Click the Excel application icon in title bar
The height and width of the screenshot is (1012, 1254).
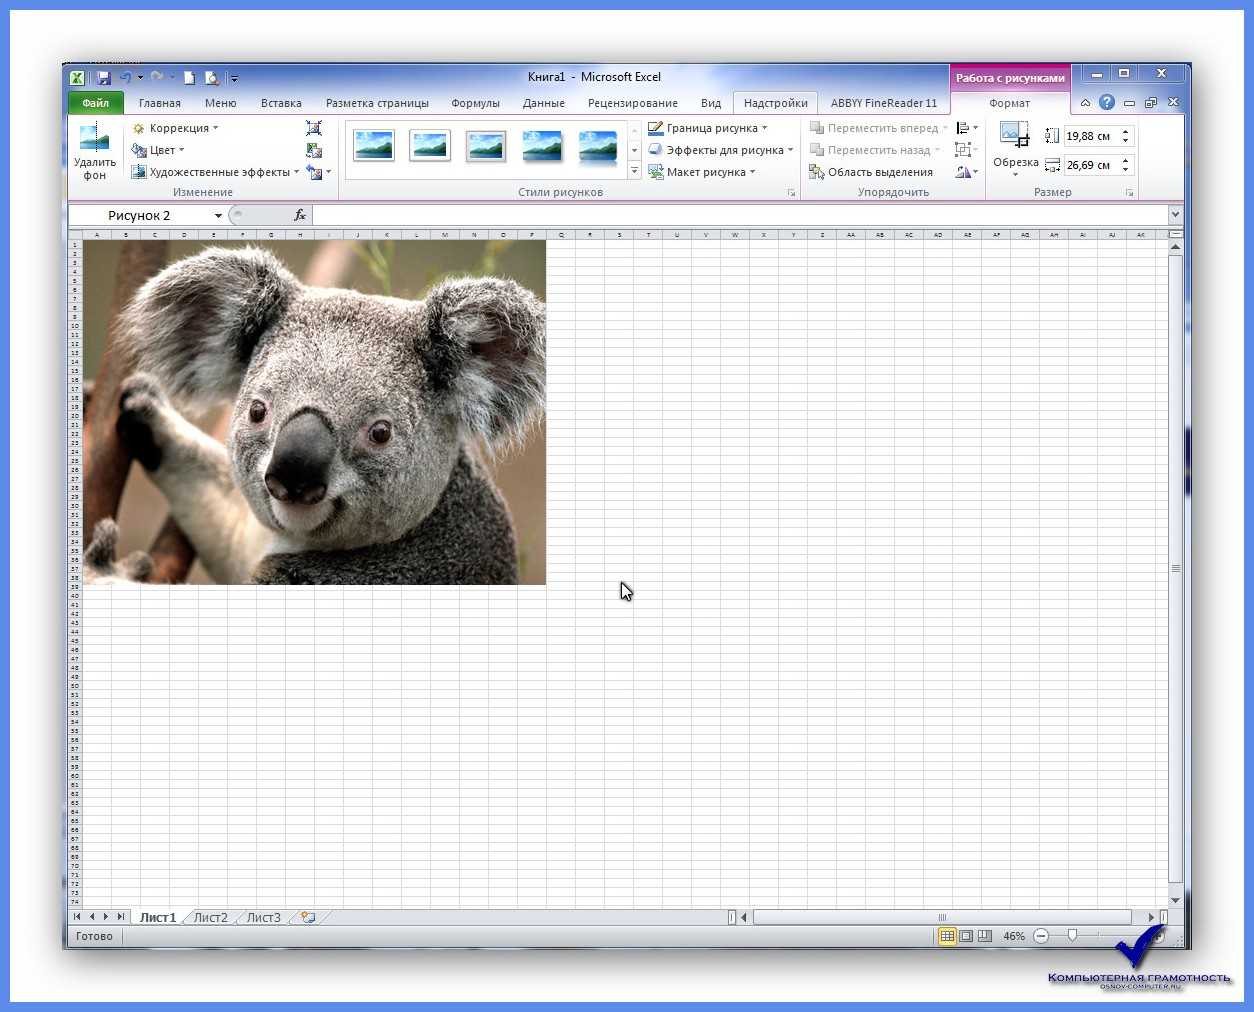pos(78,77)
